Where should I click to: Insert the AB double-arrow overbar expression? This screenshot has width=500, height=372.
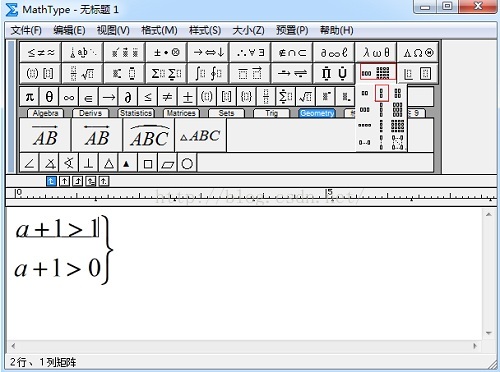(97, 135)
